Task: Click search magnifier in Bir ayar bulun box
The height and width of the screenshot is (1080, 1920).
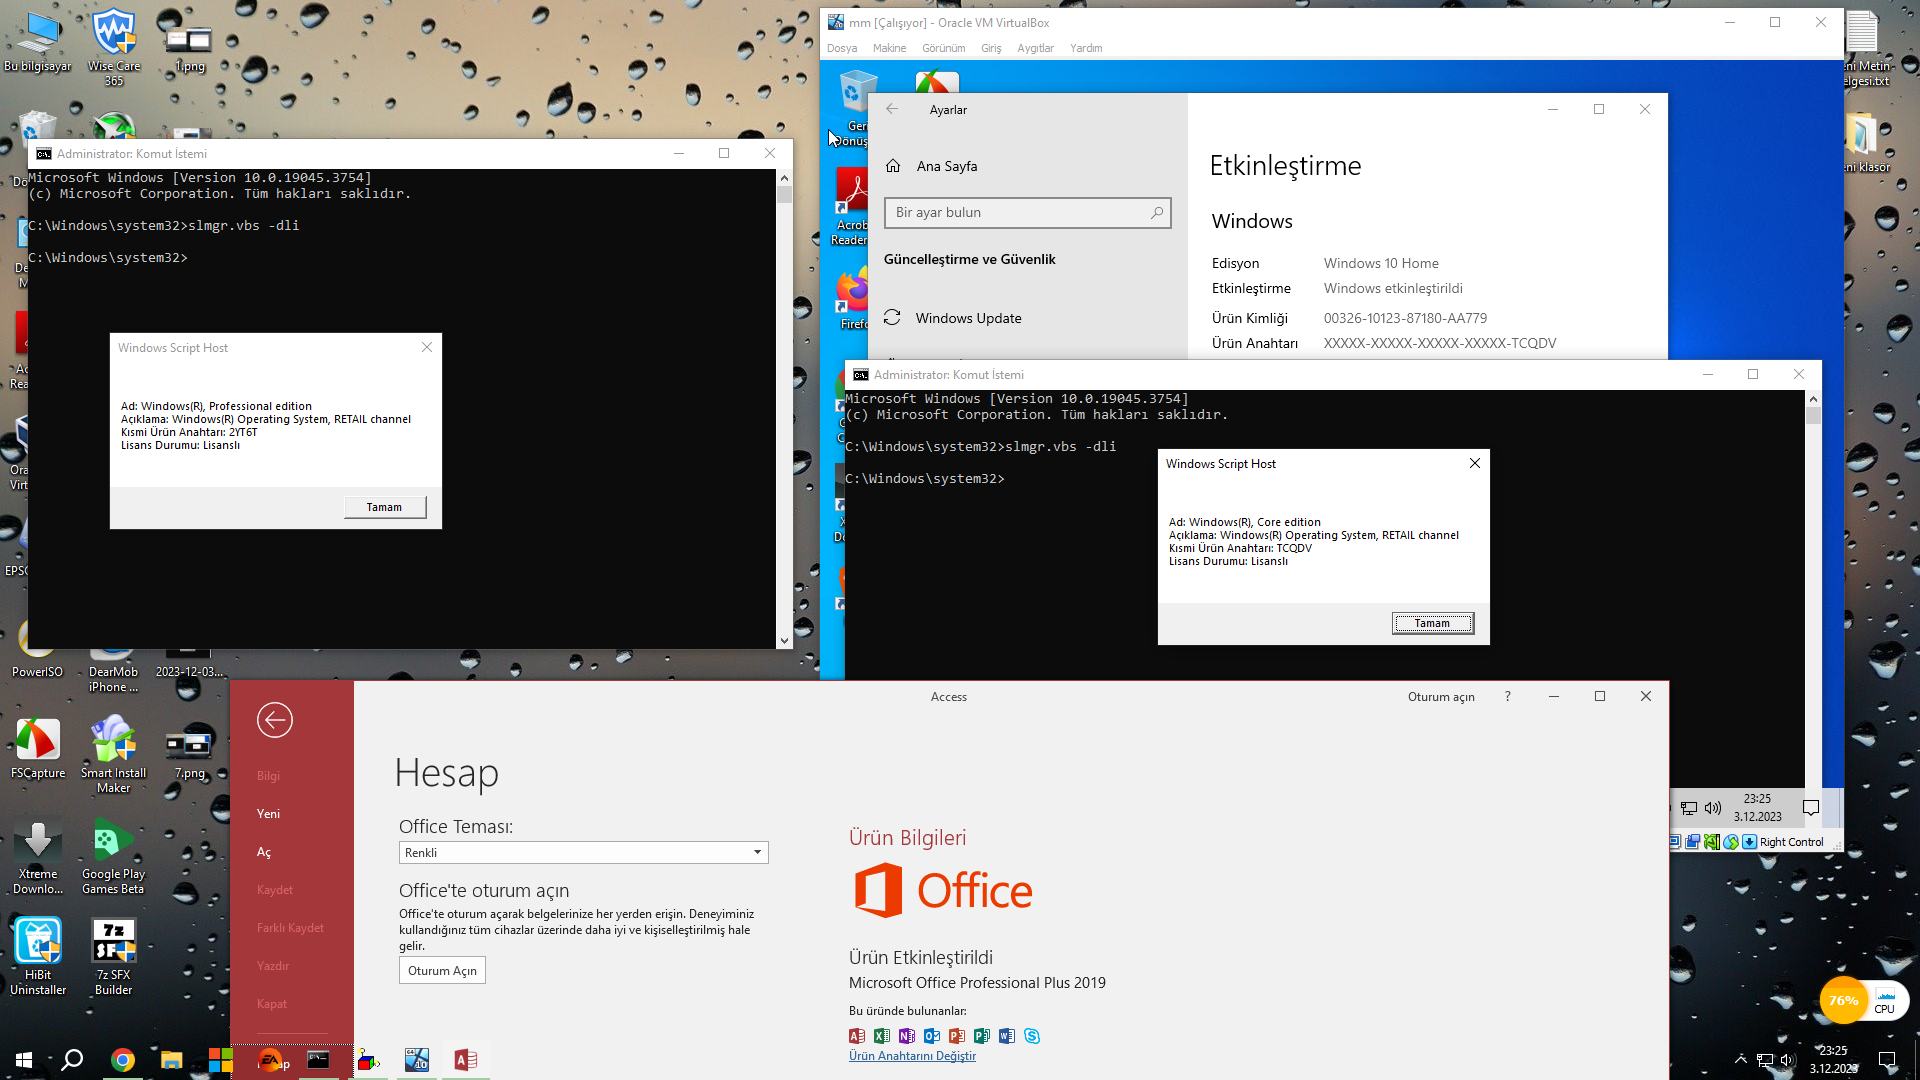Action: coord(1157,212)
